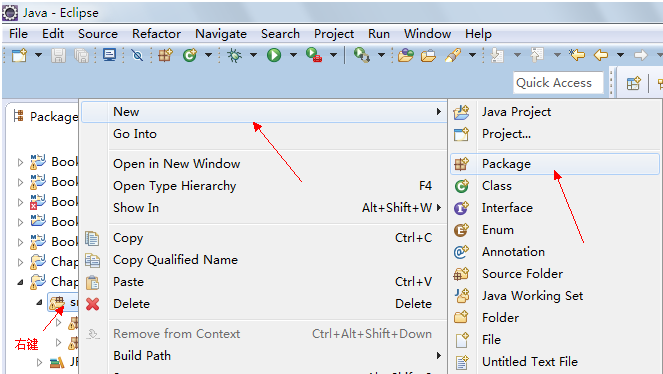Click into the Quick Access field
Image resolution: width=663 pixels, height=374 pixels.
pyautogui.click(x=558, y=83)
